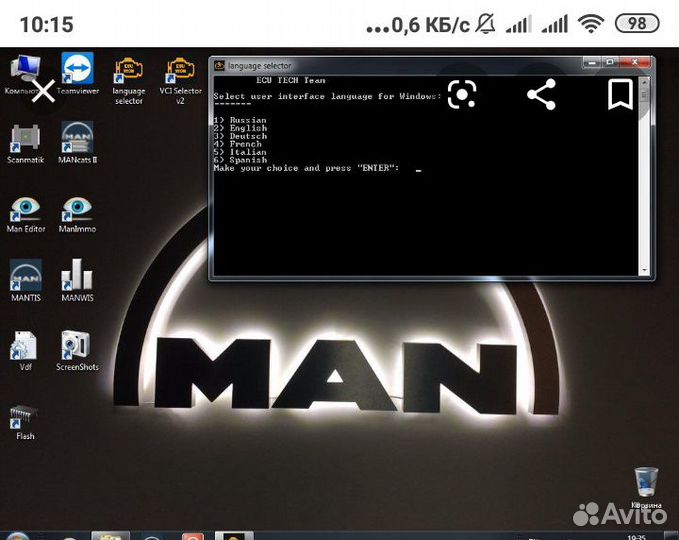Tap the muted notification bell icon

click(x=485, y=23)
